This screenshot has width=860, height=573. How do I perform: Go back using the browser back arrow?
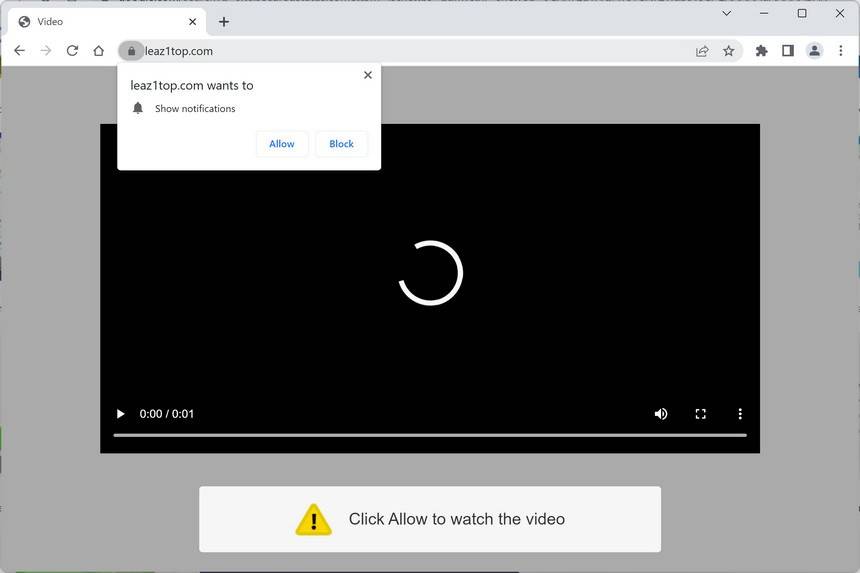click(x=20, y=51)
